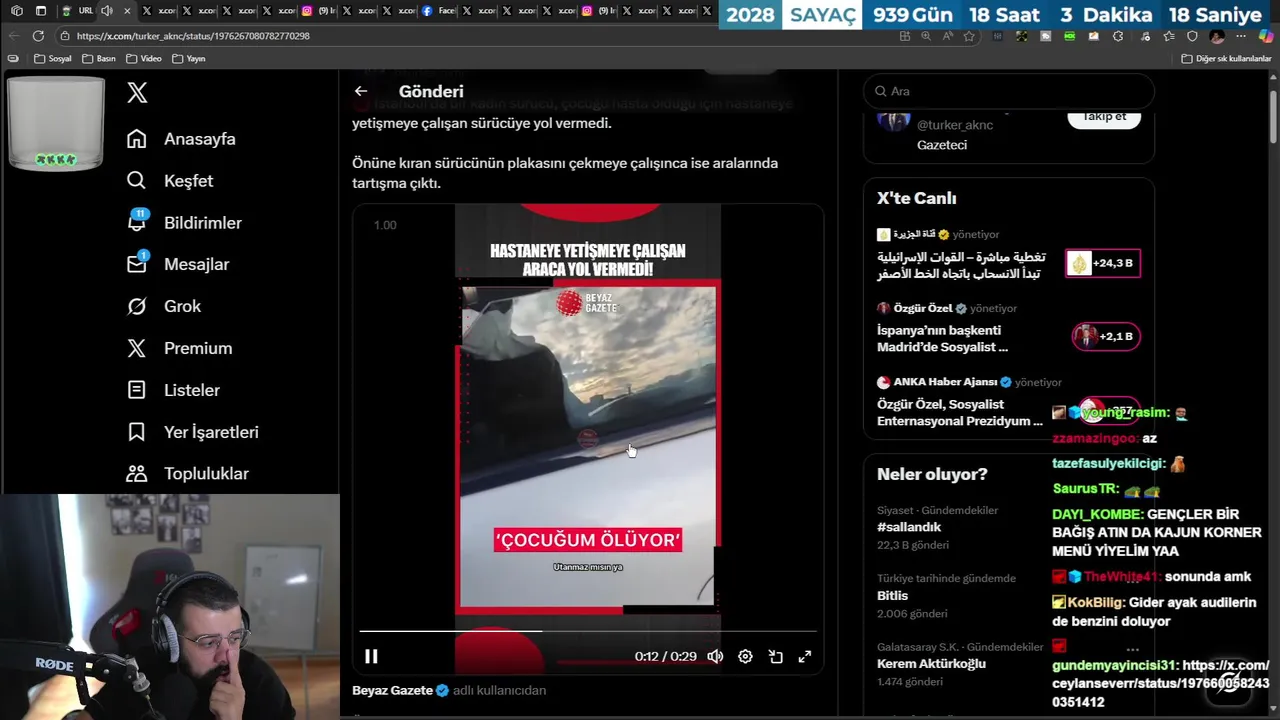
Task: Toggle picture-in-picture for the video
Action: (775, 656)
